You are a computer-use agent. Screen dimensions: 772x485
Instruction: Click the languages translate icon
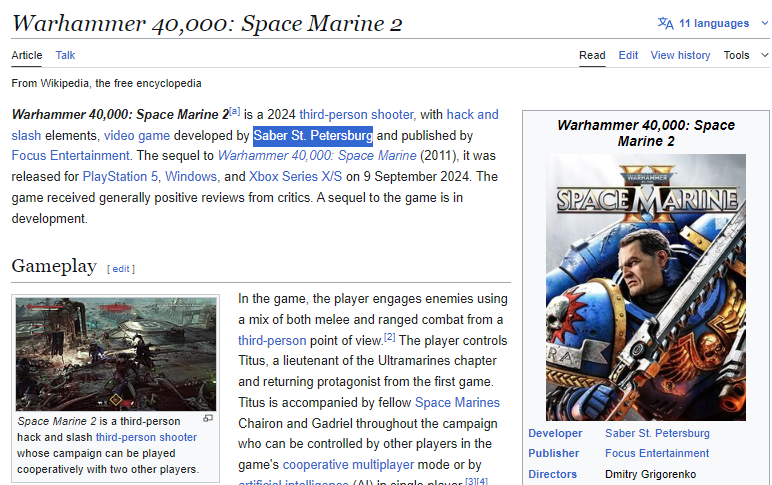pyautogui.click(x=665, y=23)
